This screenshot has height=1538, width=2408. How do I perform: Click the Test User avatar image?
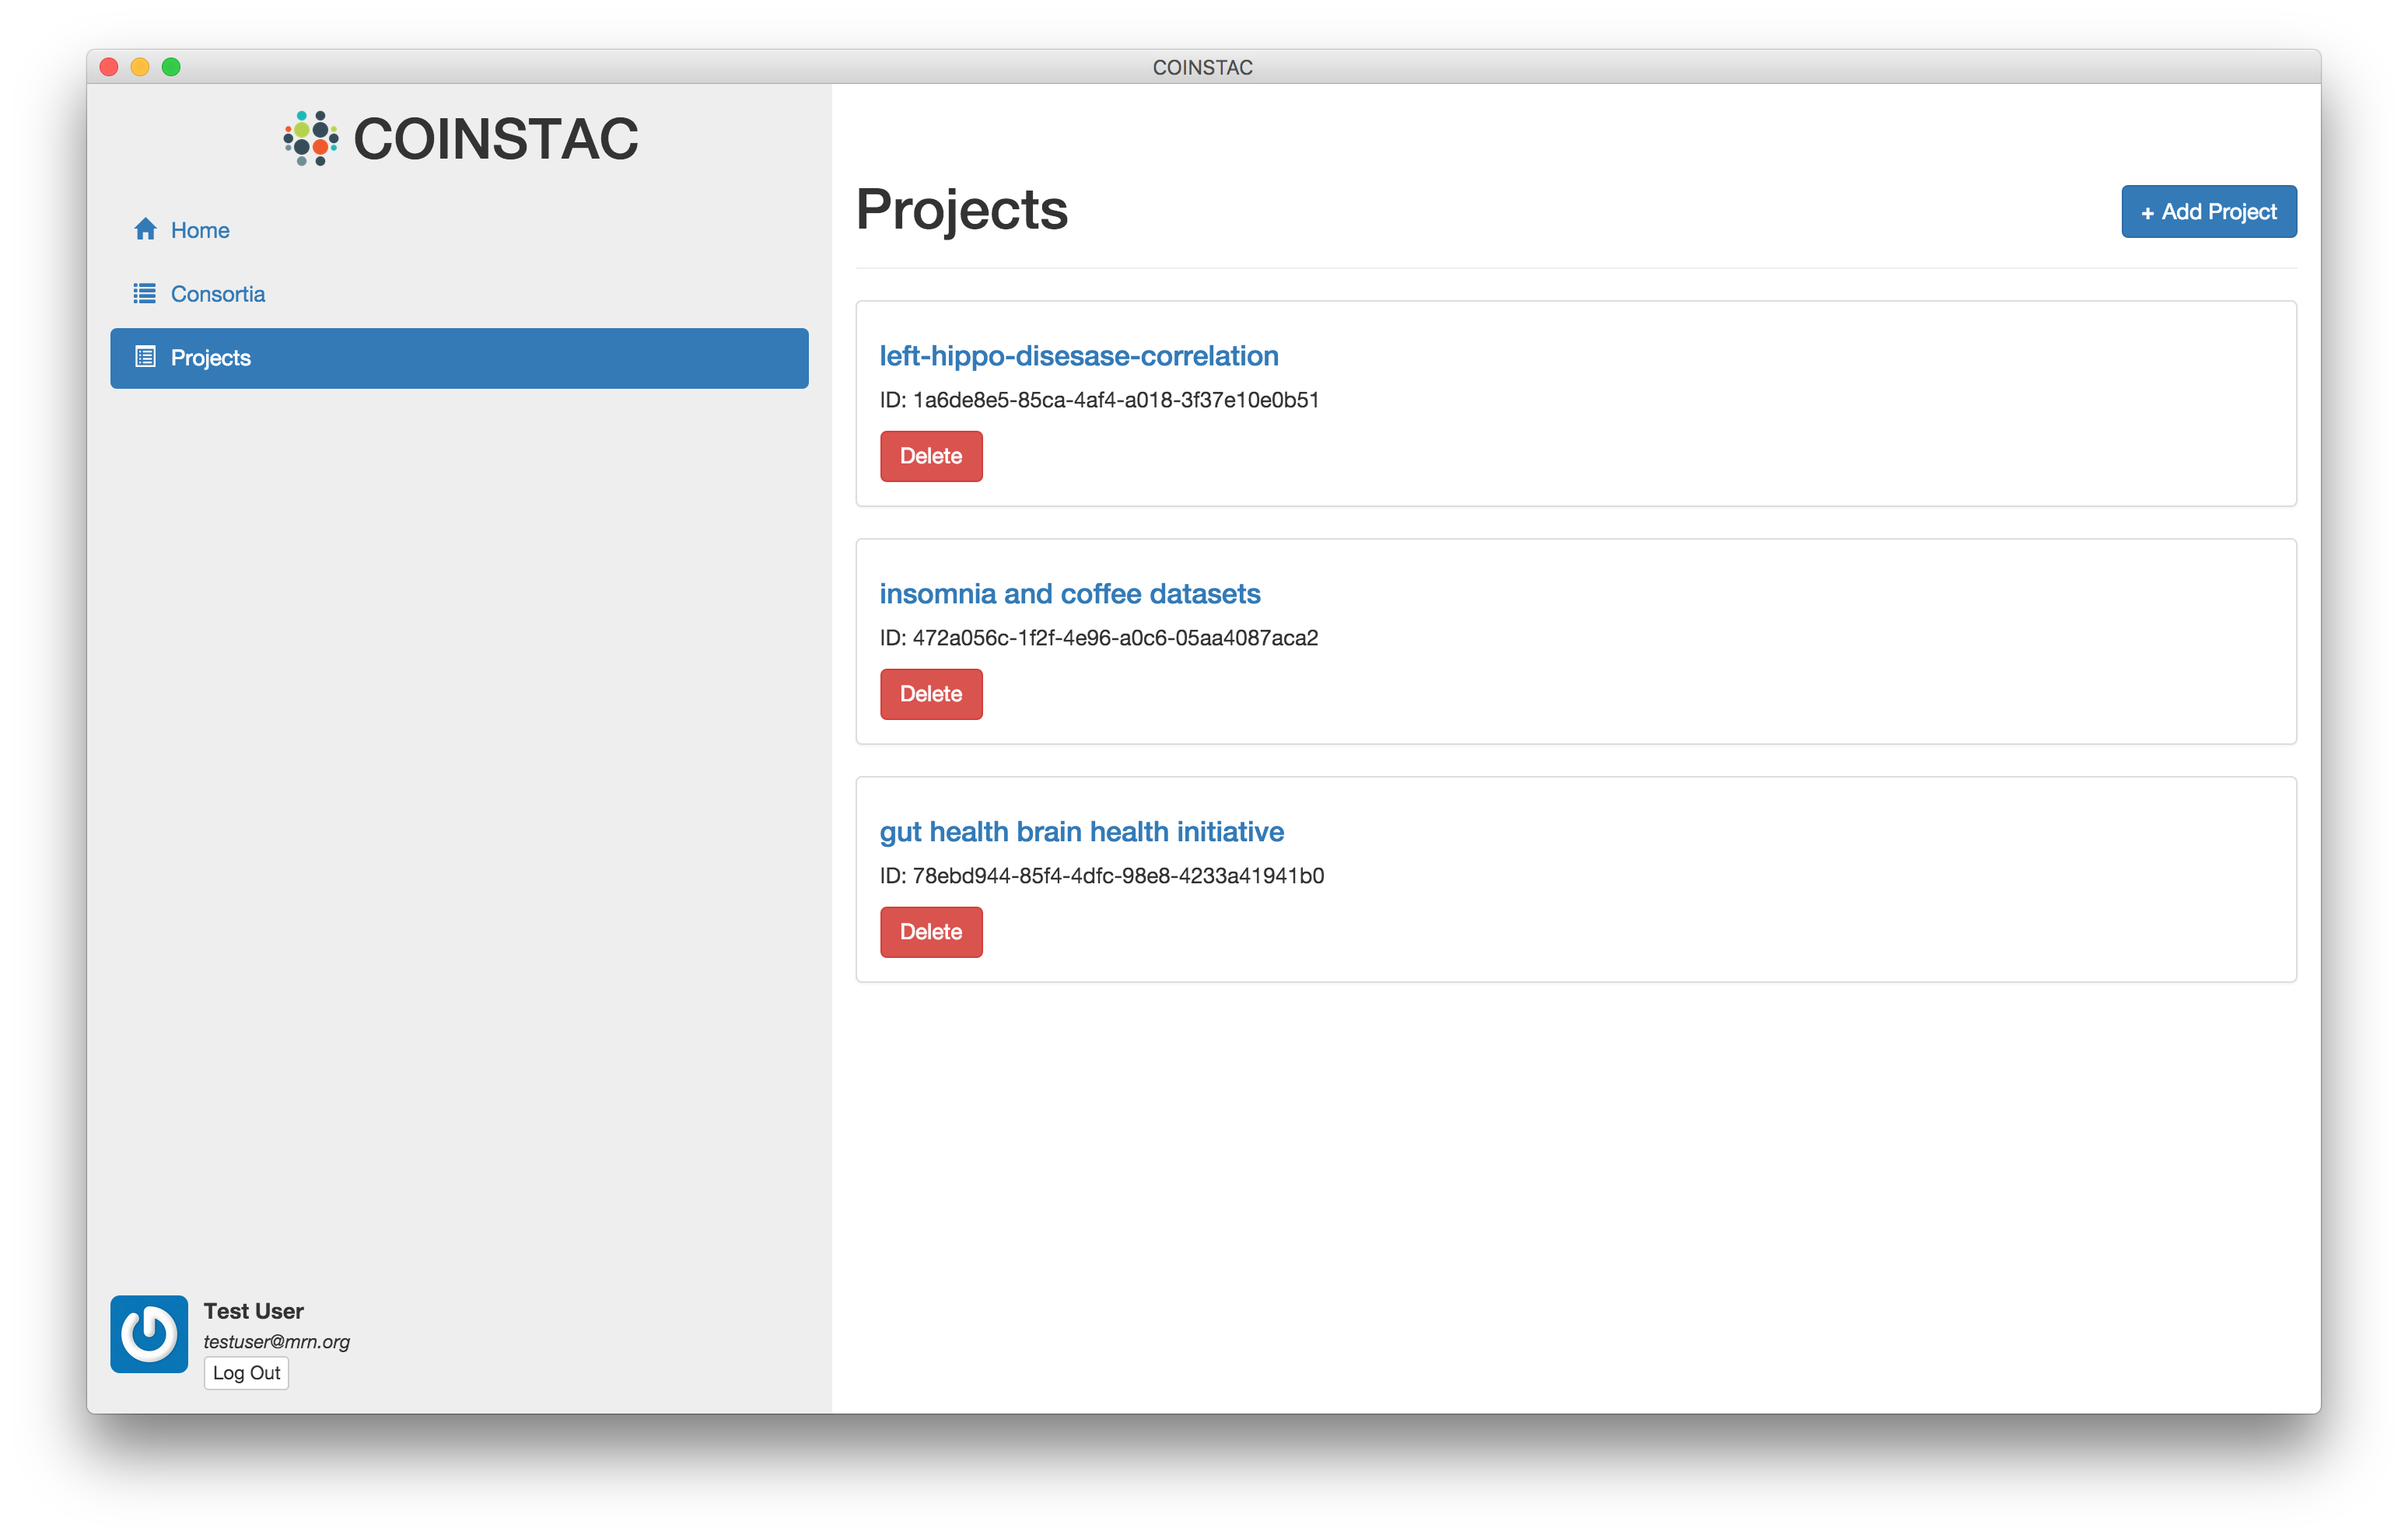tap(149, 1333)
